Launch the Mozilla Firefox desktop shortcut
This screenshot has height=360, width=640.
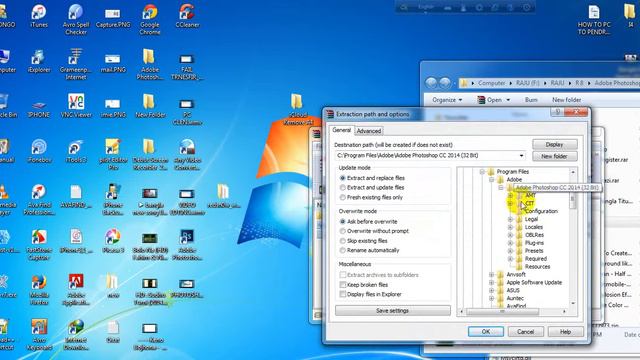(x=39, y=289)
